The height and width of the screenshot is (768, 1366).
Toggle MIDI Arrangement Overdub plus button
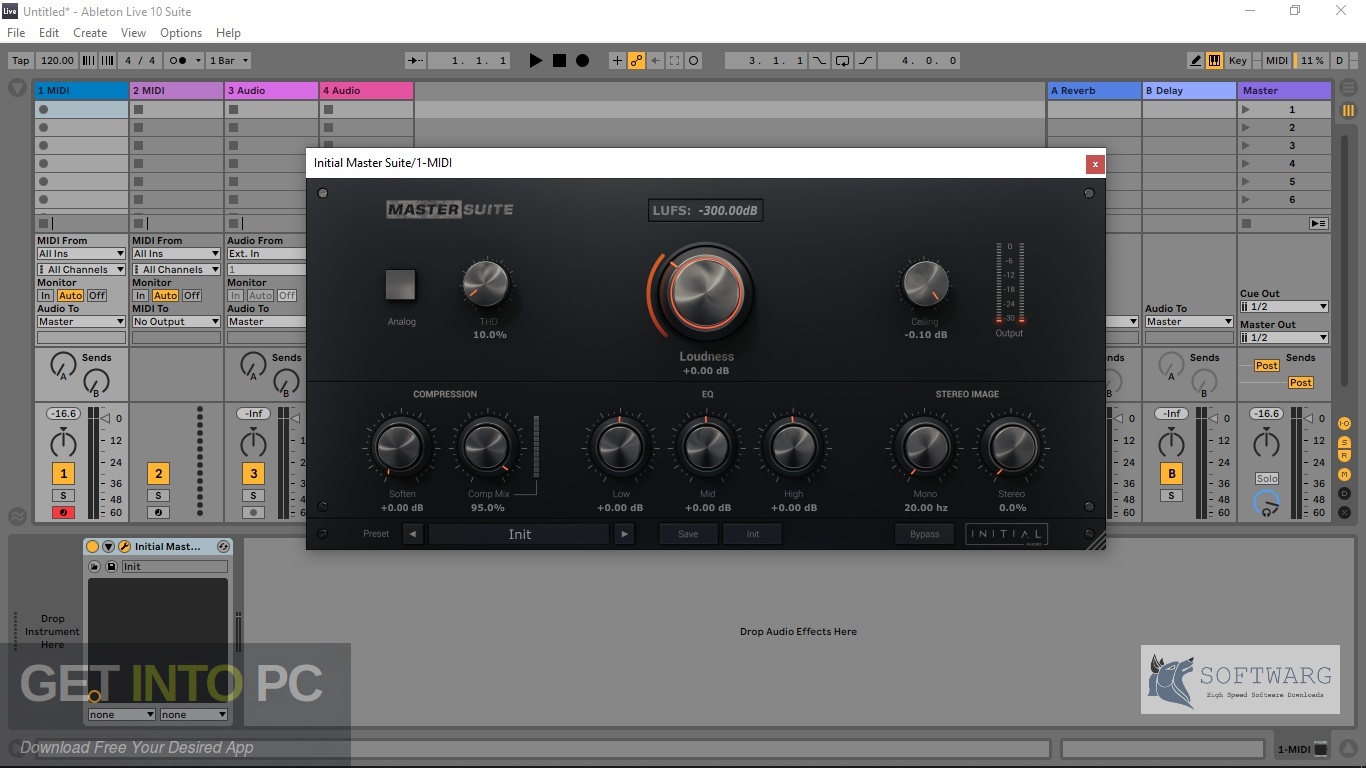point(617,60)
